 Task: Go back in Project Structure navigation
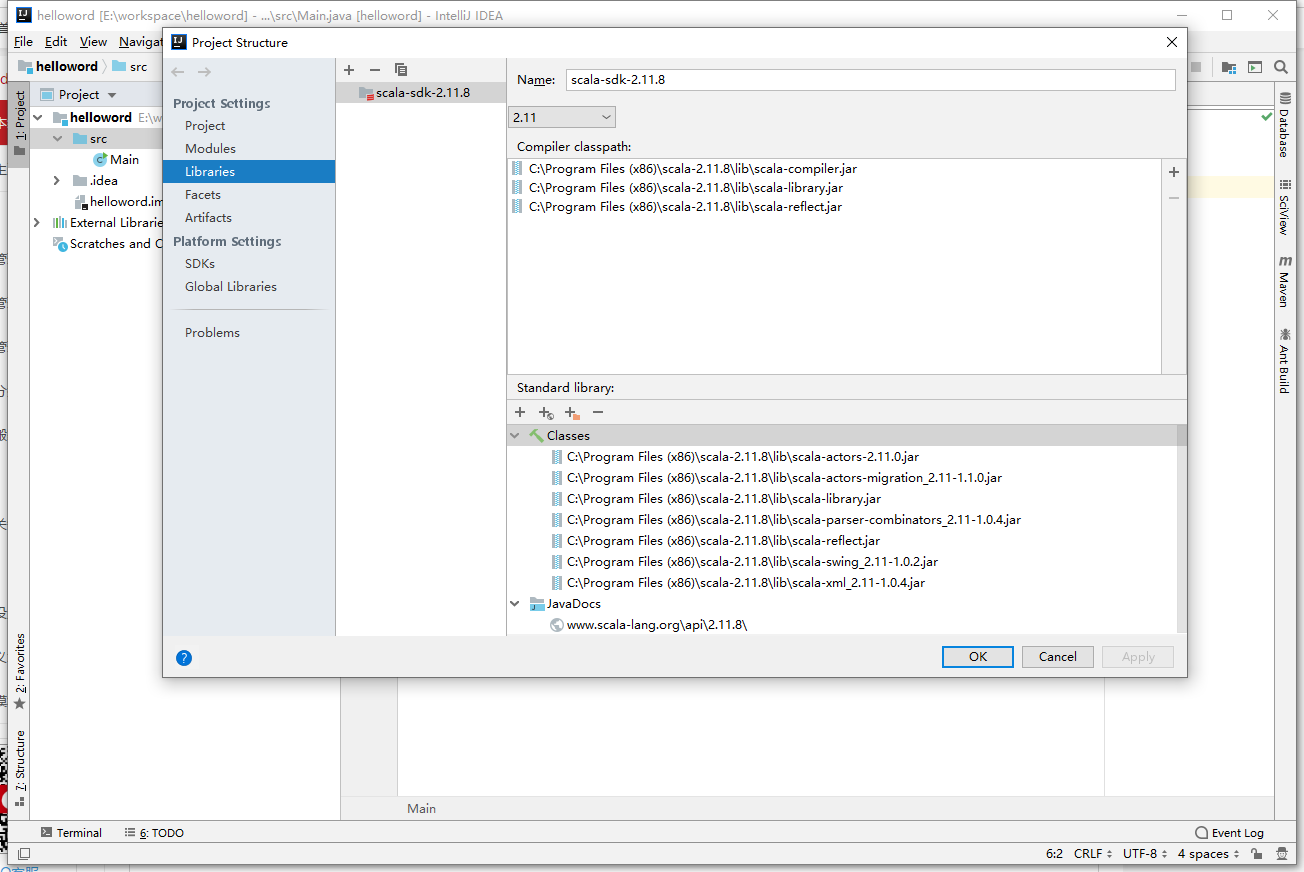coord(178,72)
